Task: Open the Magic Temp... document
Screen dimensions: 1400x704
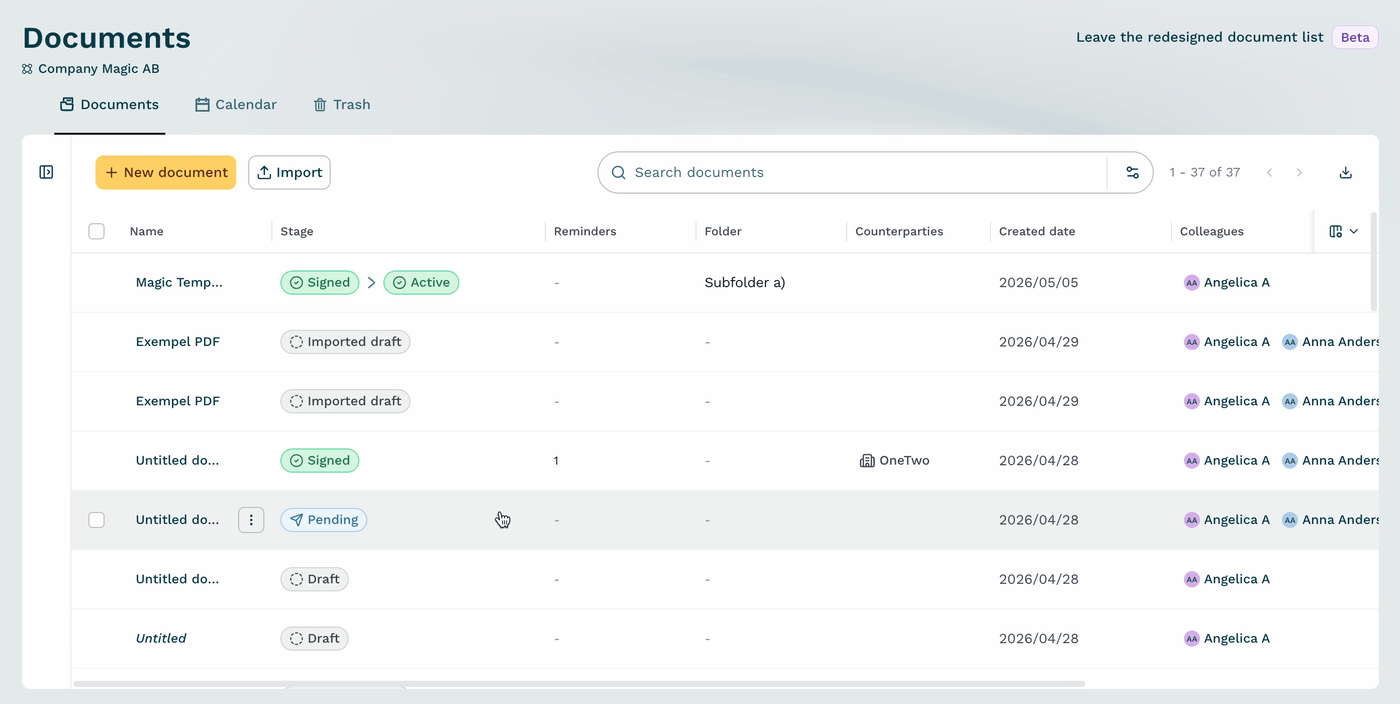Action: click(x=179, y=282)
